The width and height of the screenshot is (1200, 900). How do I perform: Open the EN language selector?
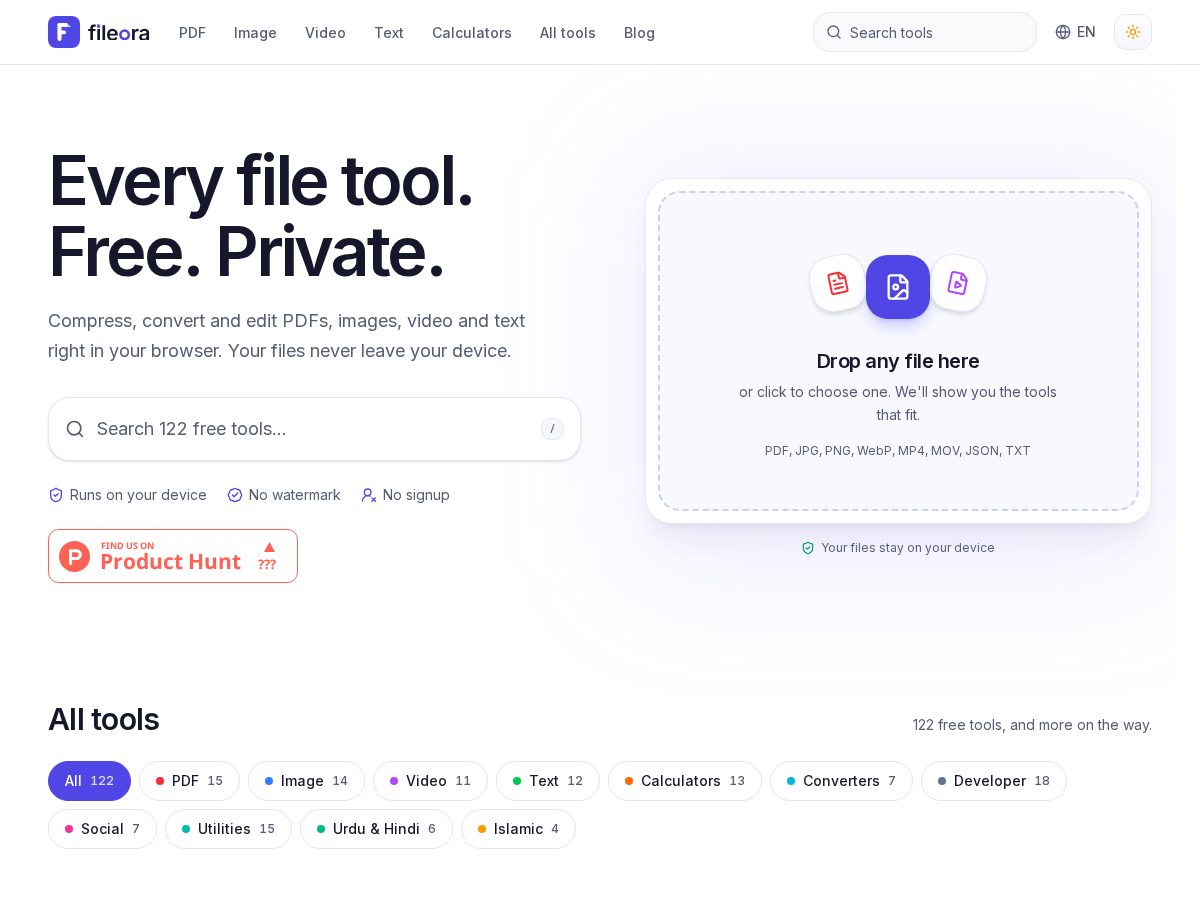pyautogui.click(x=1075, y=32)
